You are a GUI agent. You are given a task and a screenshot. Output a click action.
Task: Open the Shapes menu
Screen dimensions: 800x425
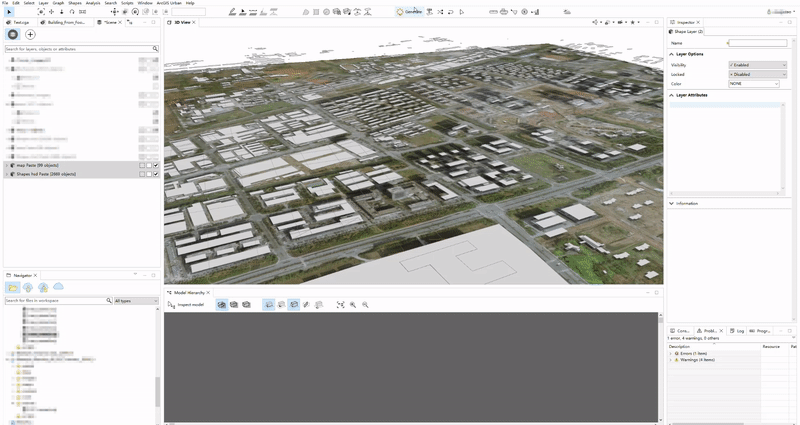pos(74,3)
